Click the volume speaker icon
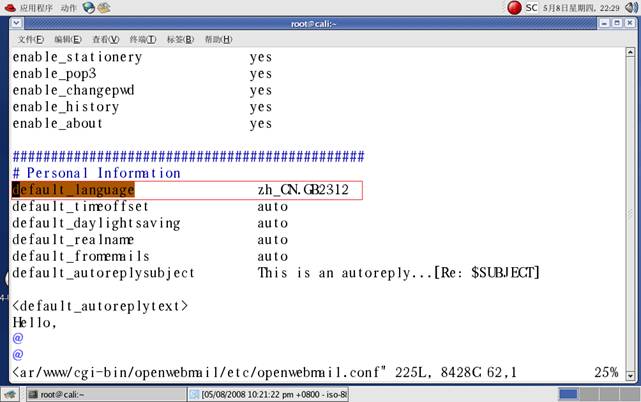This screenshot has height=402, width=641. click(x=630, y=7)
